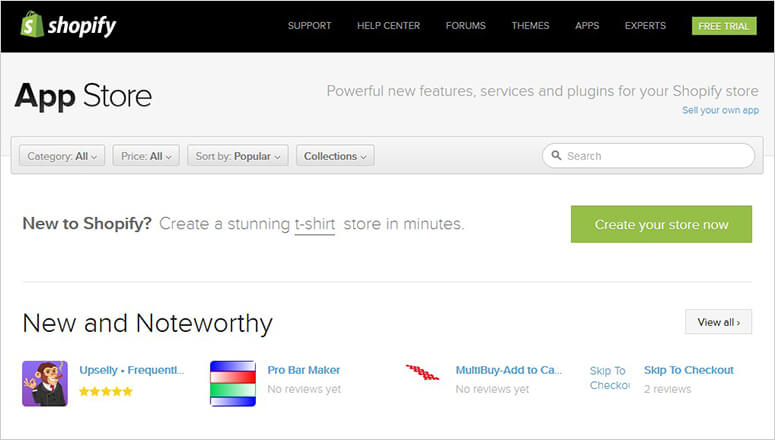This screenshot has width=775, height=440.
Task: Click the Free Trial button
Action: (x=724, y=26)
